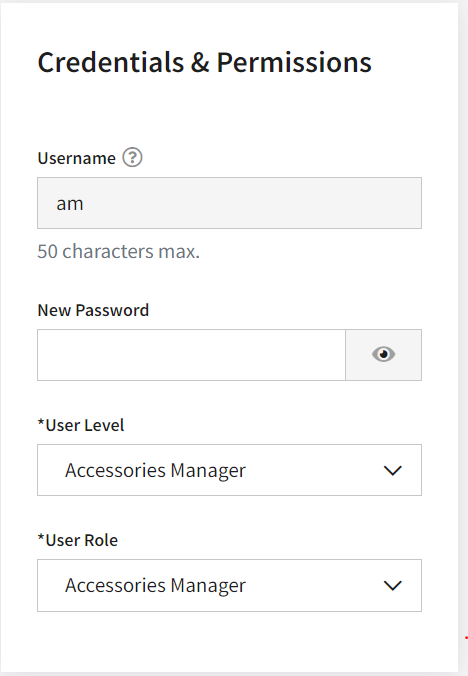The height and width of the screenshot is (676, 468).
Task: Open the User Role dropdown
Action: tap(229, 585)
